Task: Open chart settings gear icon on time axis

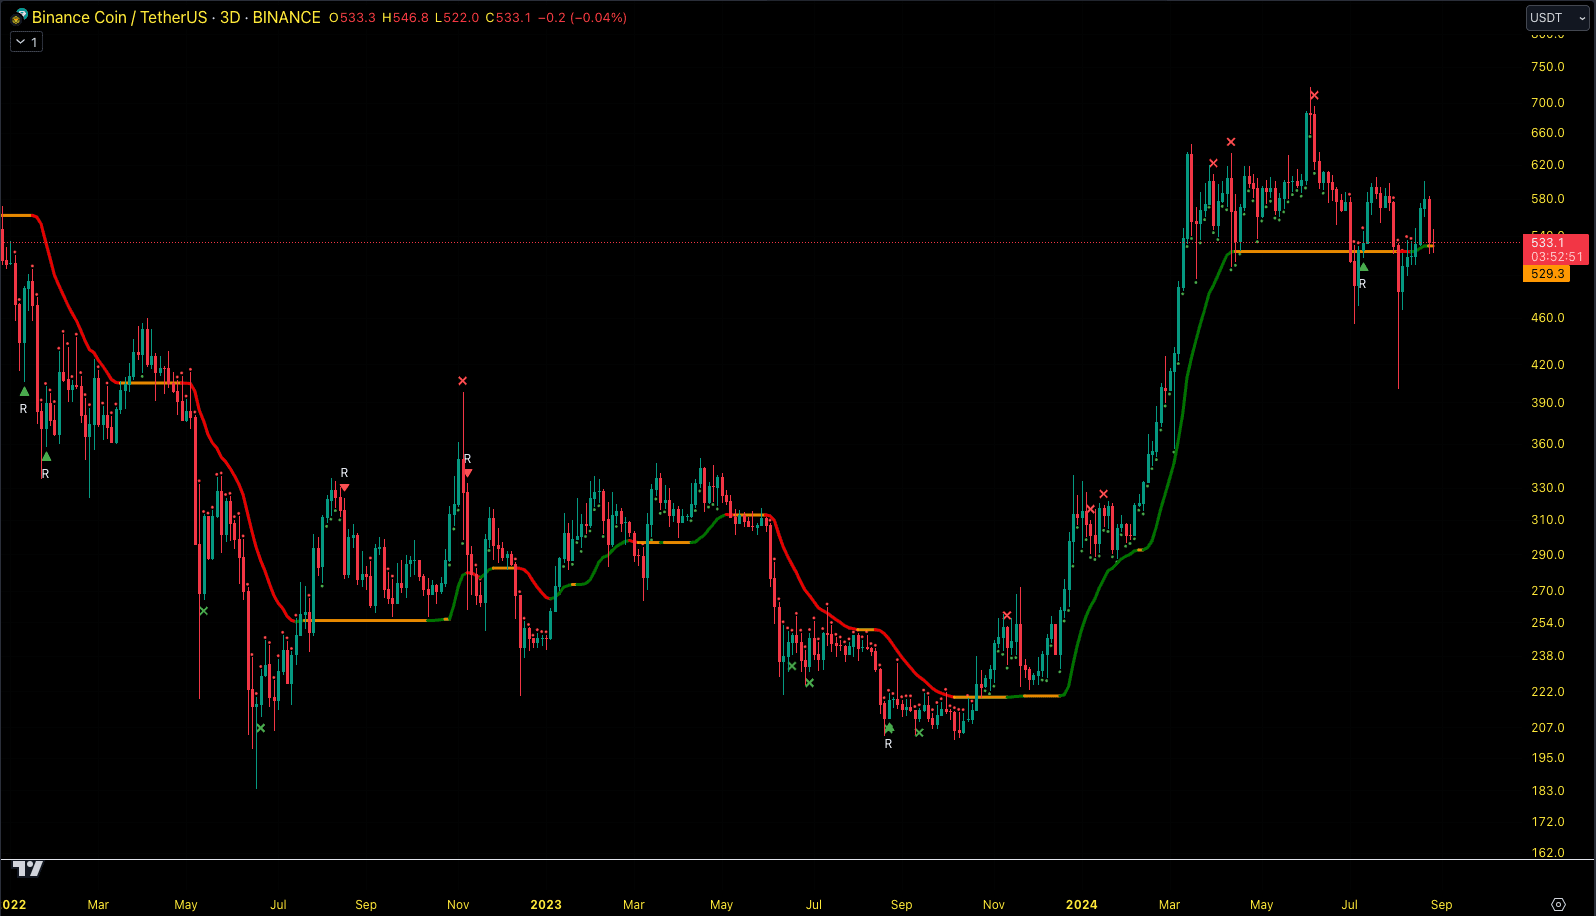Action: (x=1558, y=904)
